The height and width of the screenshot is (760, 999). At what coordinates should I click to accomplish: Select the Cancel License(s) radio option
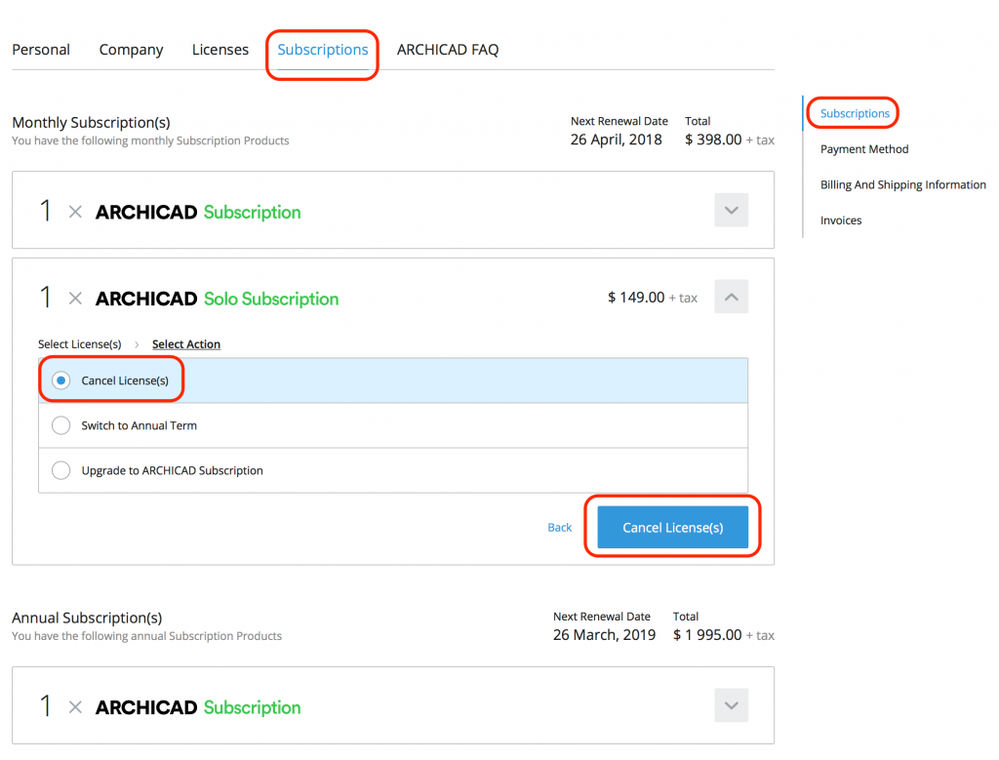point(61,381)
